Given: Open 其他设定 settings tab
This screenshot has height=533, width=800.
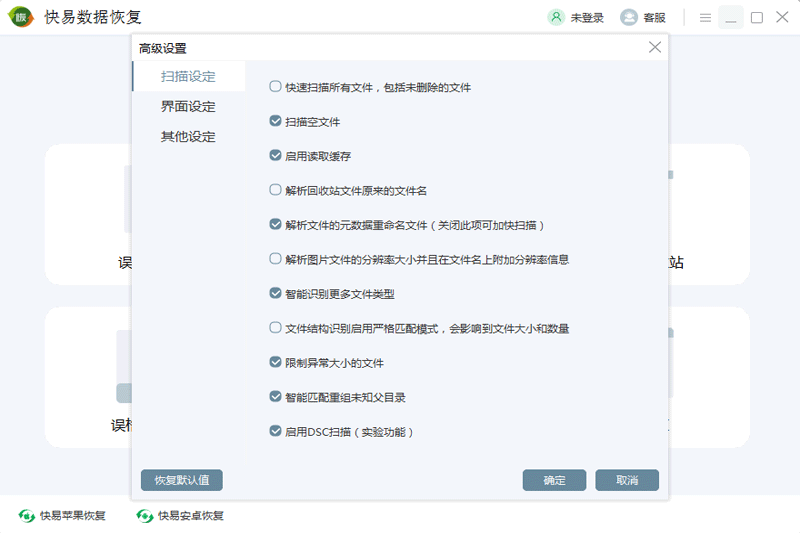Looking at the screenshot, I should coord(188,137).
